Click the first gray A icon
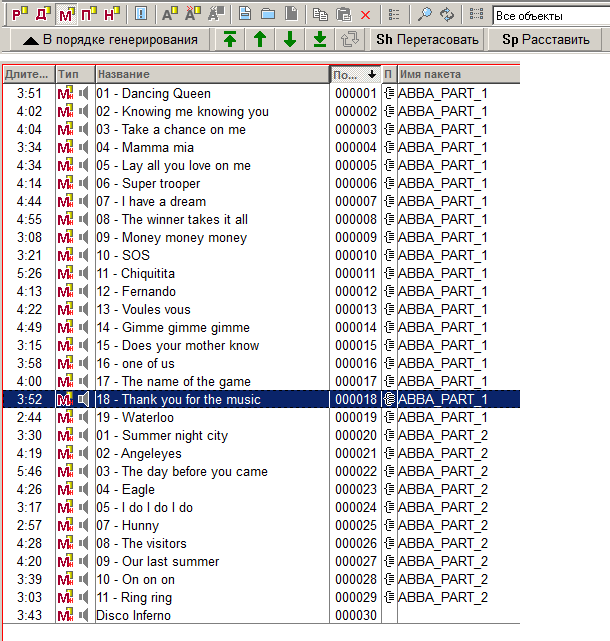610x641 pixels. (x=170, y=15)
